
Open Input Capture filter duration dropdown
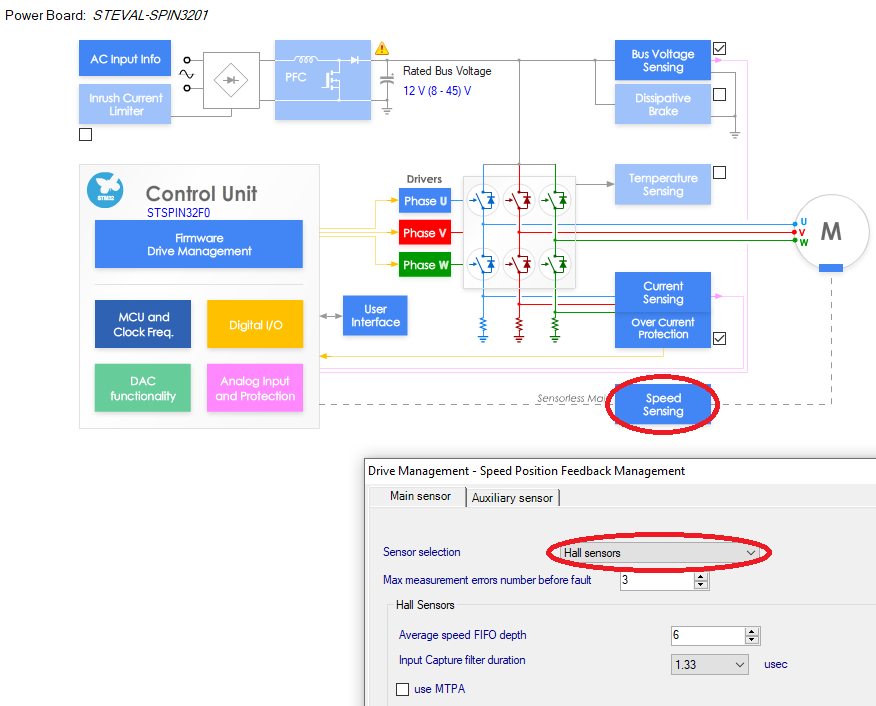(x=710, y=665)
